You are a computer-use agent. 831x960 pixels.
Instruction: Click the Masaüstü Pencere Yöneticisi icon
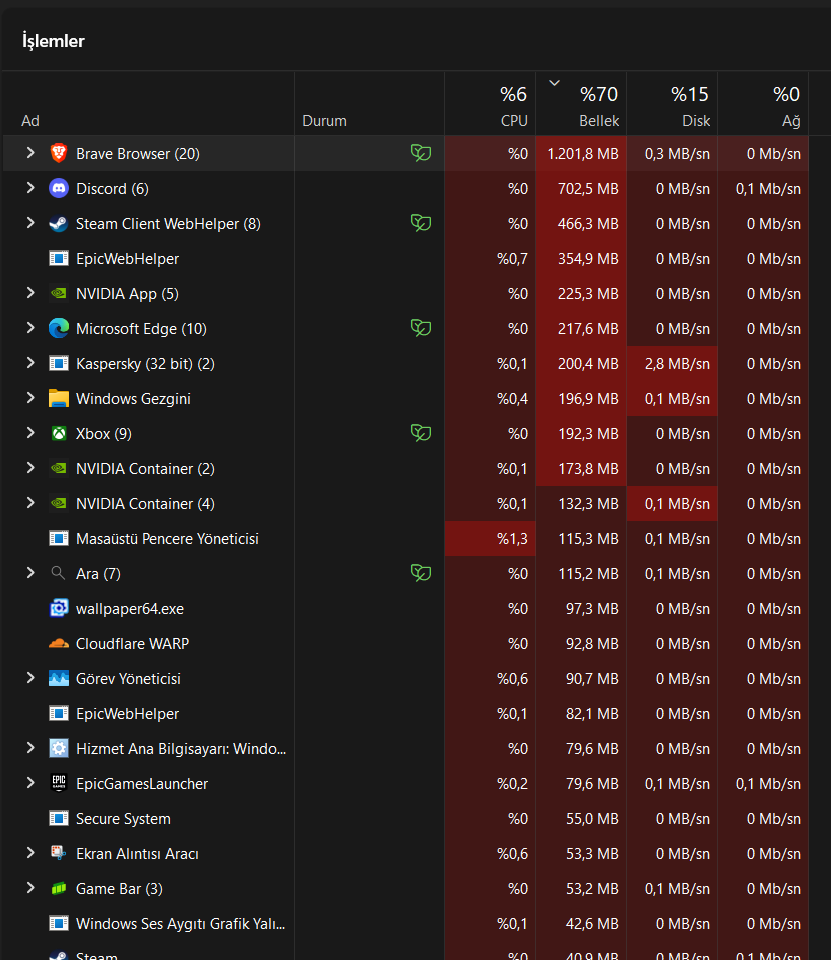pyautogui.click(x=59, y=538)
